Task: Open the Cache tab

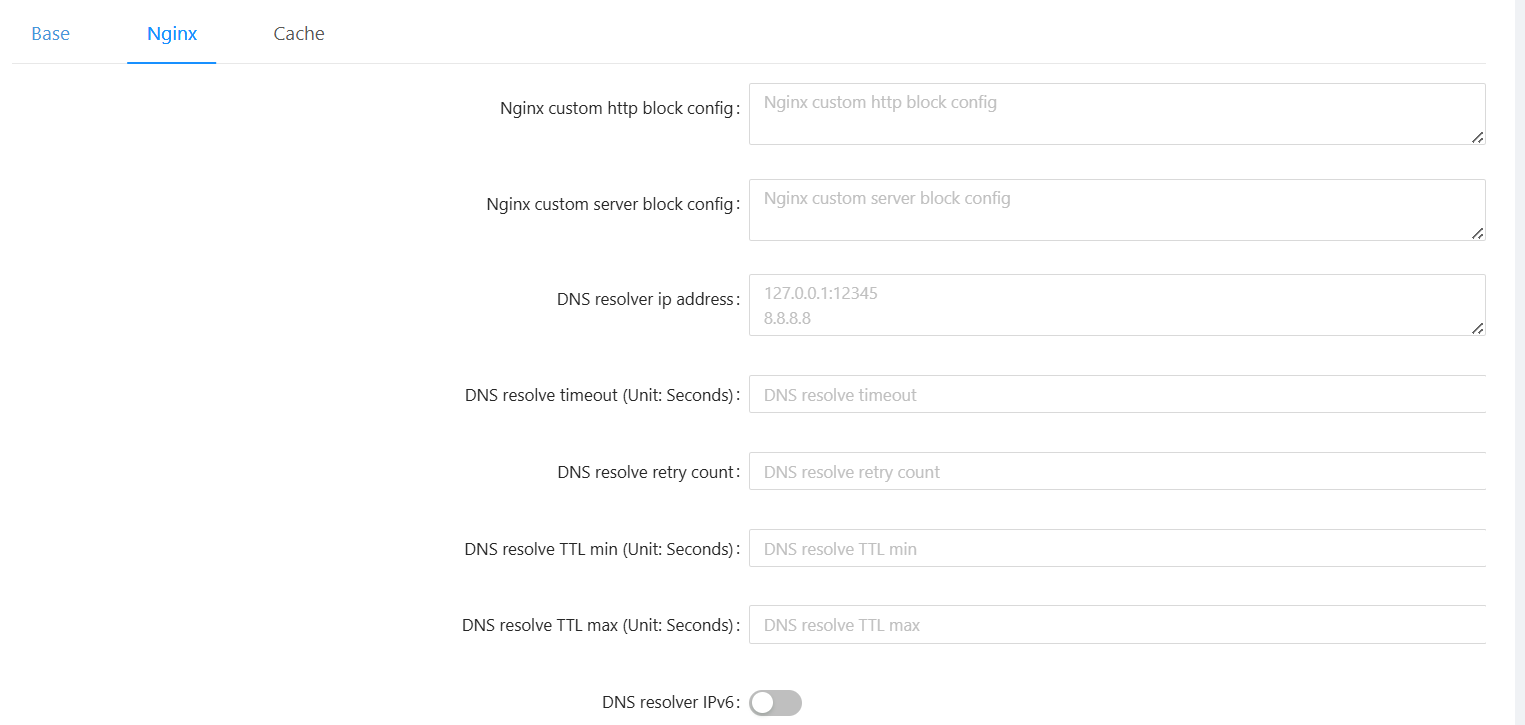Action: [x=299, y=34]
